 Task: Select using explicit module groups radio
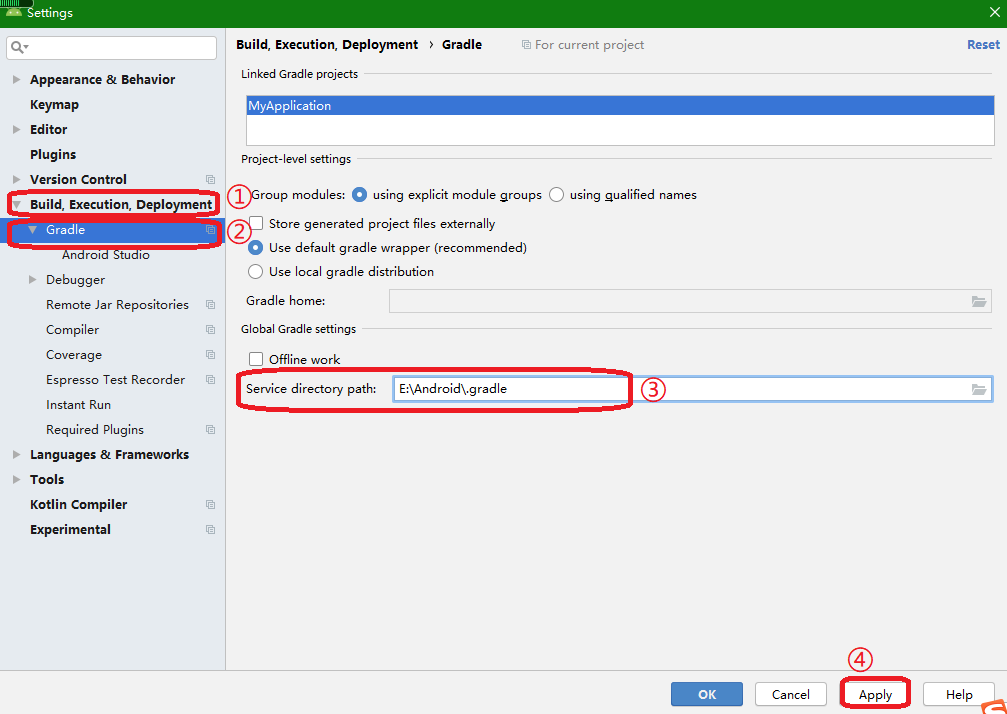click(360, 195)
